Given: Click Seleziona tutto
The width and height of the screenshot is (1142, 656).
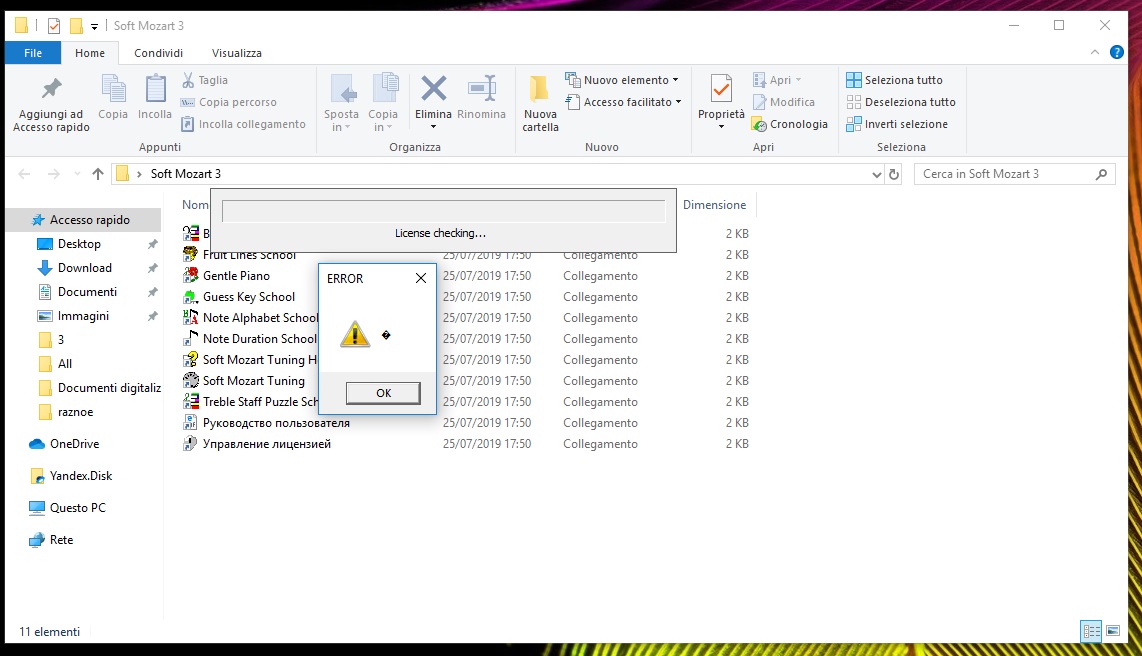Looking at the screenshot, I should point(895,80).
